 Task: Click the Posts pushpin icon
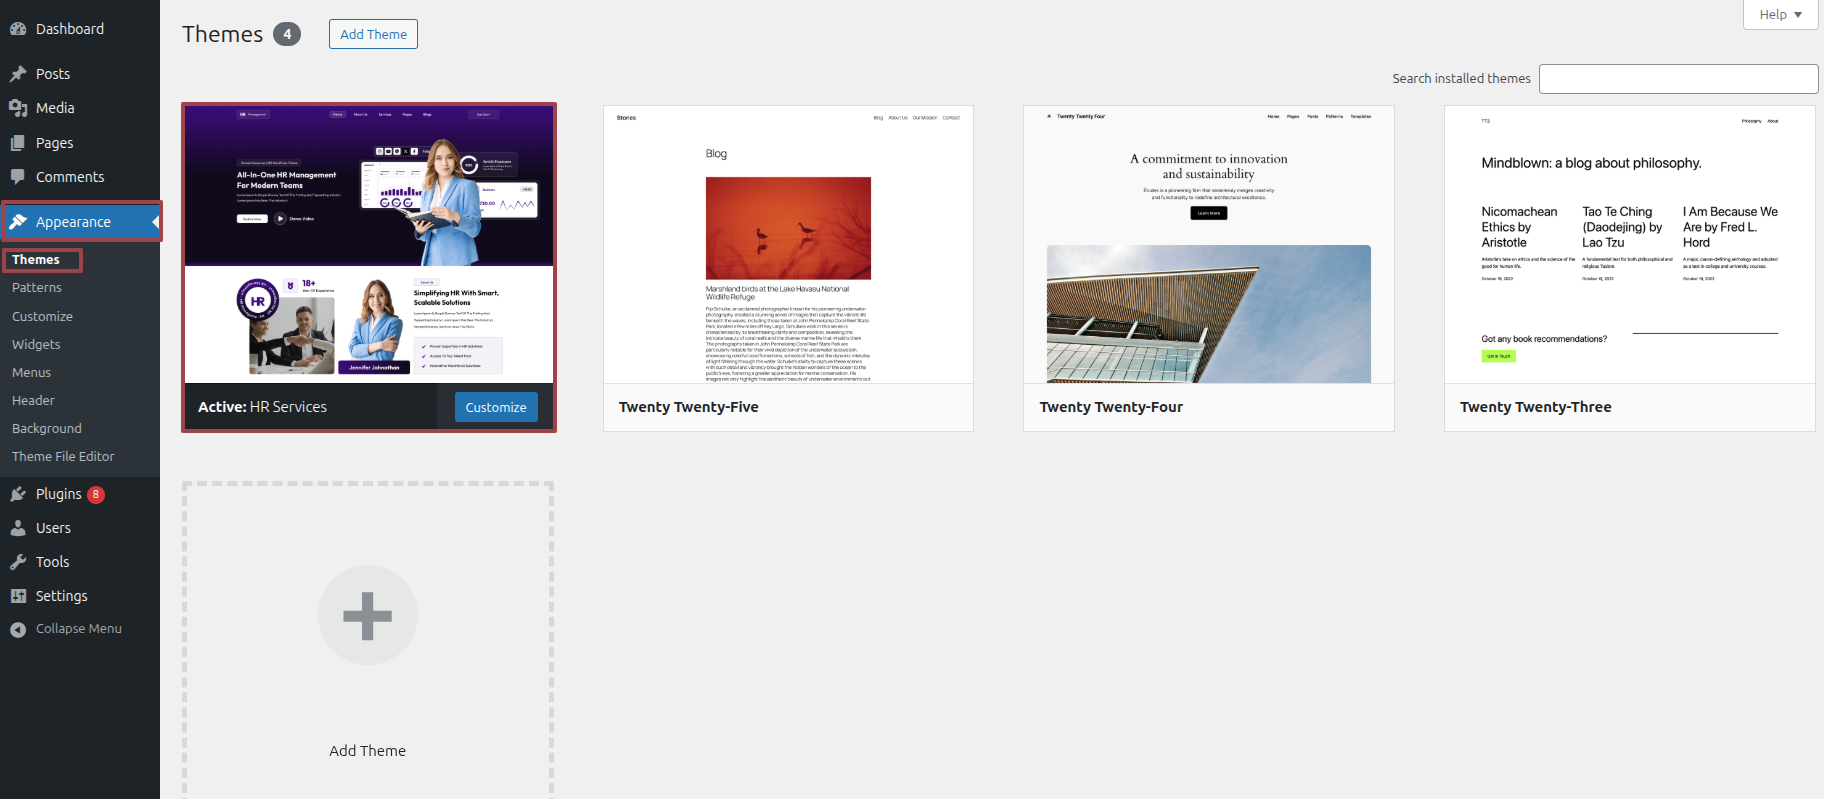[x=18, y=74]
